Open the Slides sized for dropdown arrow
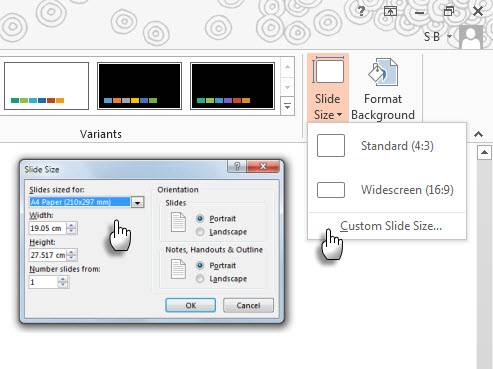The height and width of the screenshot is (369, 493). click(137, 202)
